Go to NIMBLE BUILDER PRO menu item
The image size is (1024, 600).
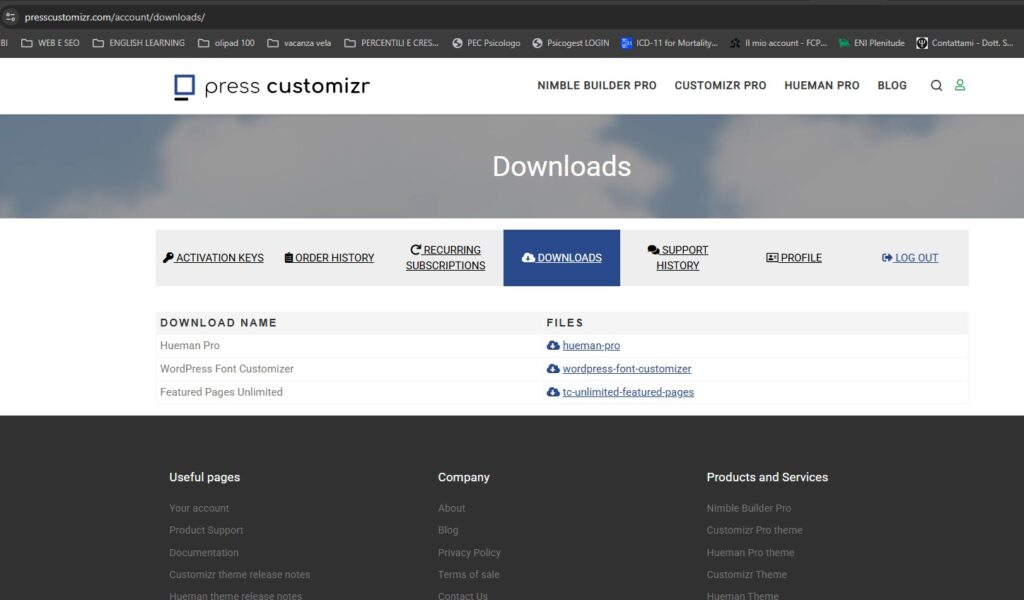[597, 86]
